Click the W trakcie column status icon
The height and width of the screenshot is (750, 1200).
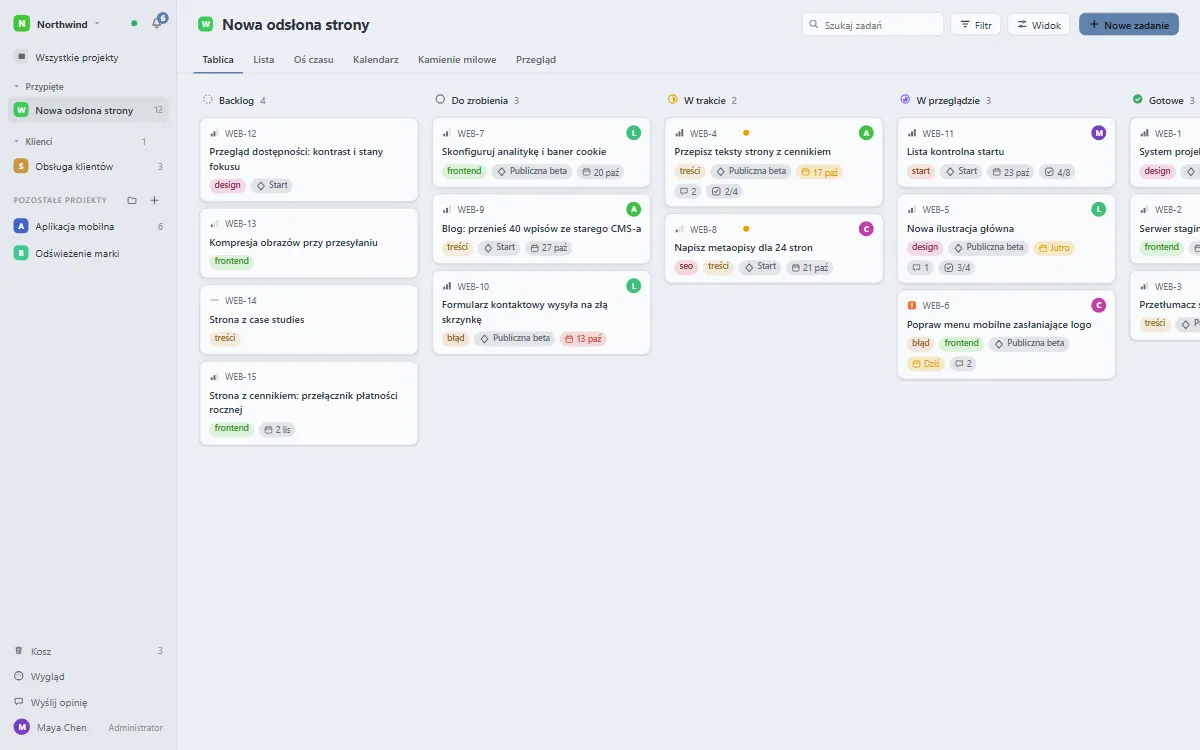pyautogui.click(x=673, y=100)
